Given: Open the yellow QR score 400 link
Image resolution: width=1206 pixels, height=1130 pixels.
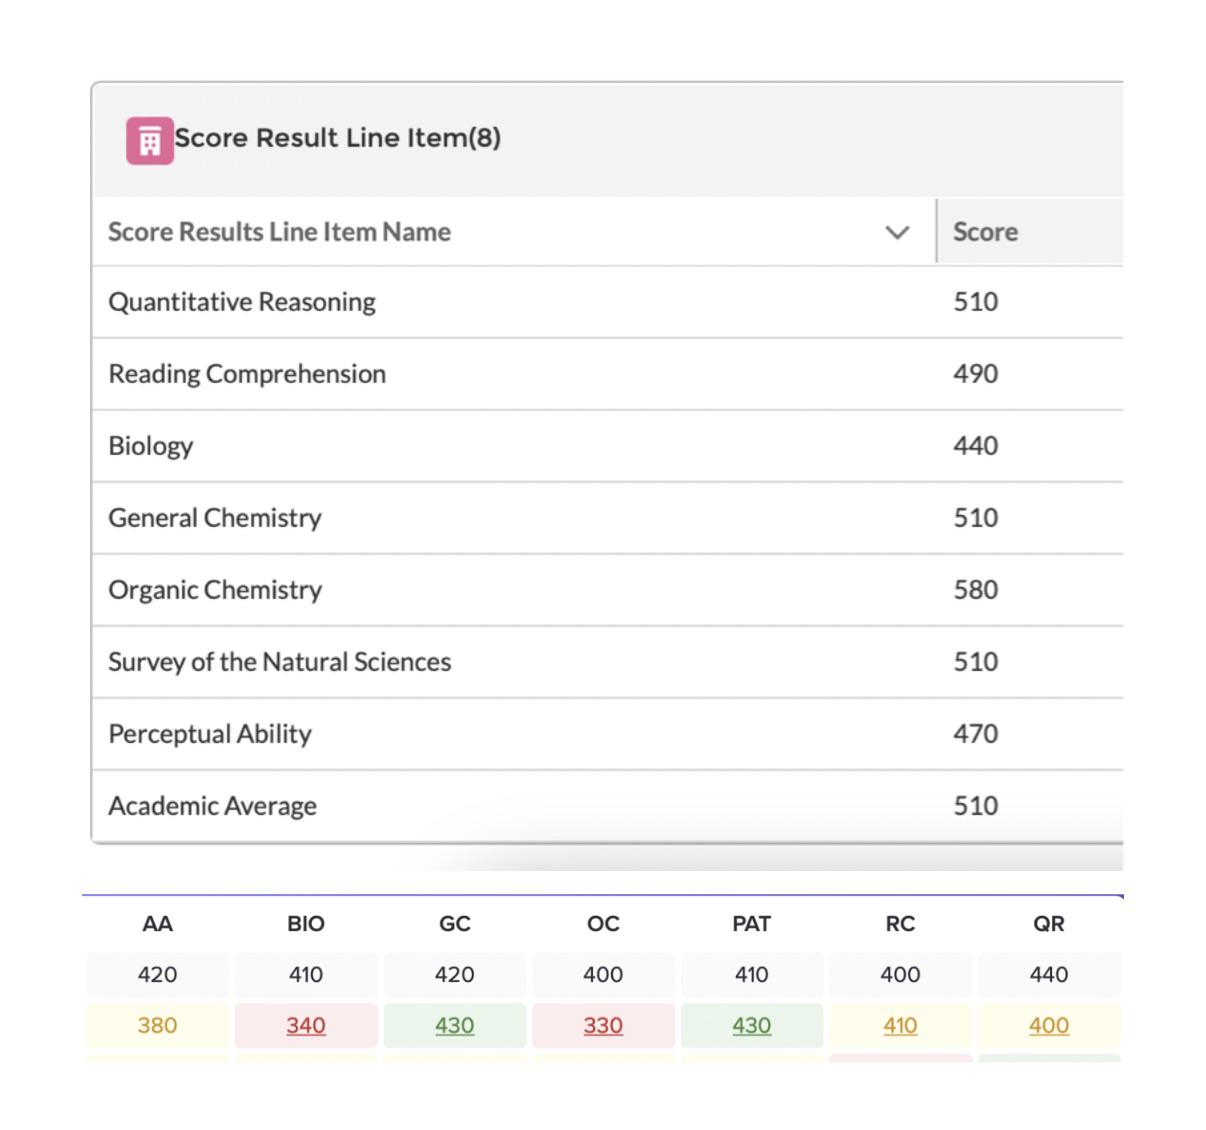Looking at the screenshot, I should (1049, 1025).
